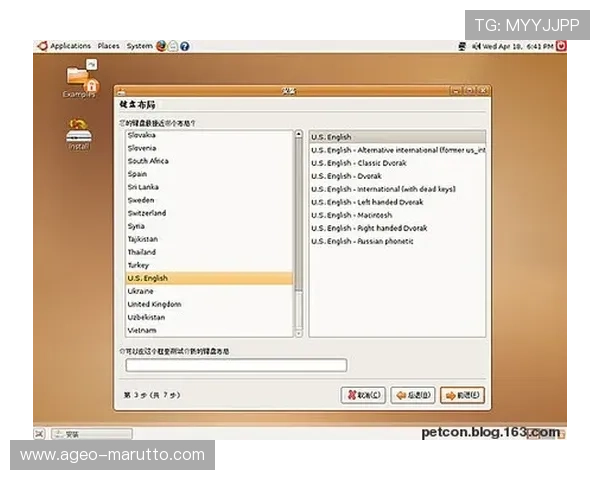The height and width of the screenshot is (480, 600).
Task: Open the System menu
Action: 139,46
